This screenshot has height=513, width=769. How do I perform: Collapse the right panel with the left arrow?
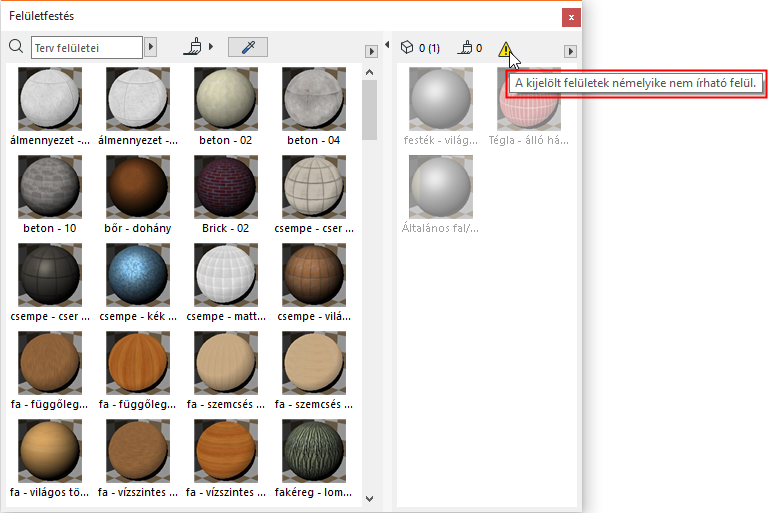(387, 44)
